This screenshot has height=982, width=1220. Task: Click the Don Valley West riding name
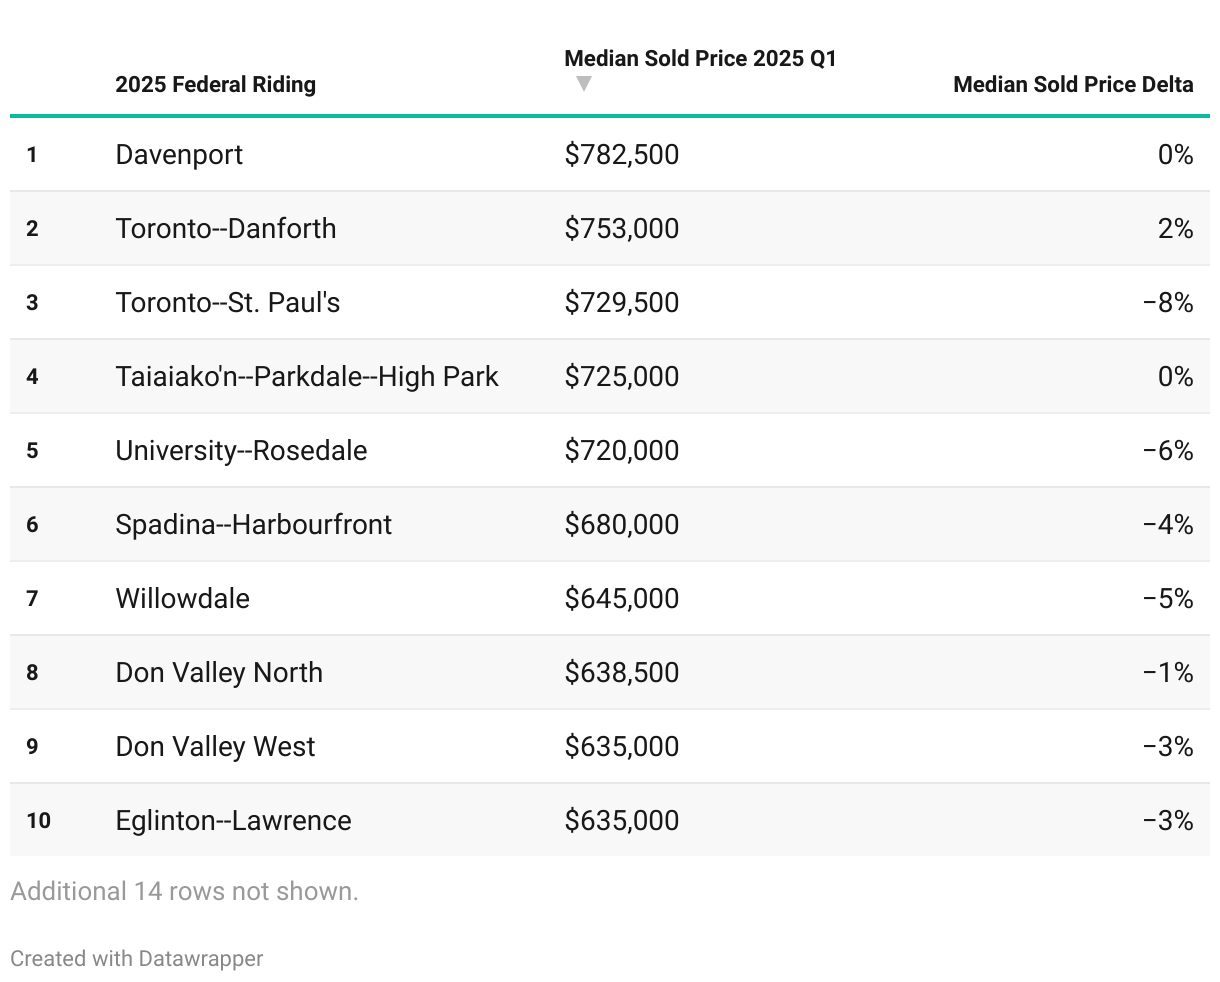[215, 746]
